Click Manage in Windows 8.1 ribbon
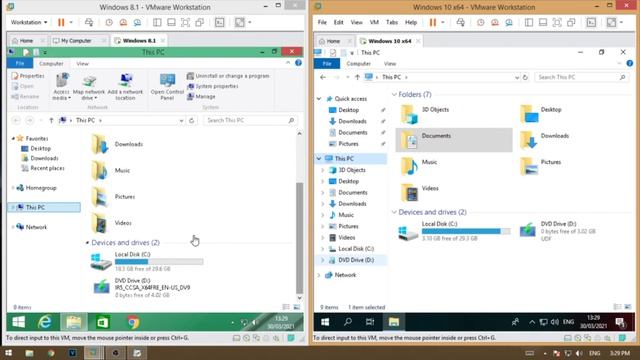Image resolution: width=640 pixels, height=360 pixels. pos(201,97)
